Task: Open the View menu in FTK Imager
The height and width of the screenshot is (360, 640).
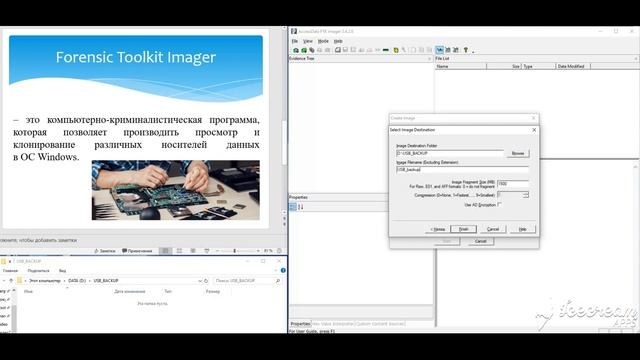Action: pos(308,41)
